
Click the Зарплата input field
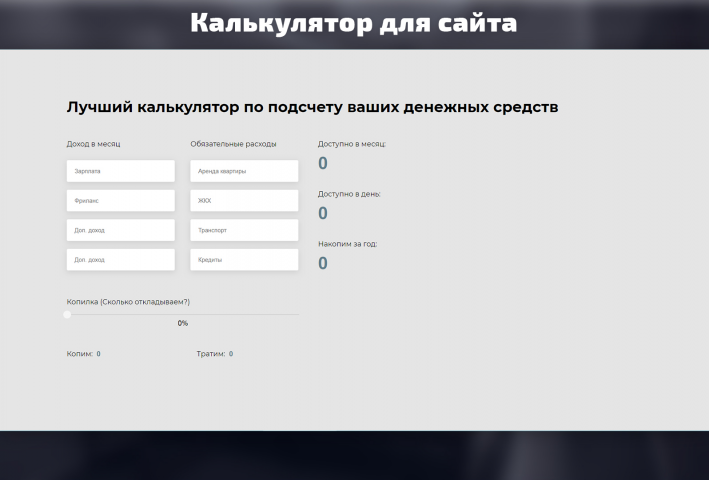click(x=121, y=171)
